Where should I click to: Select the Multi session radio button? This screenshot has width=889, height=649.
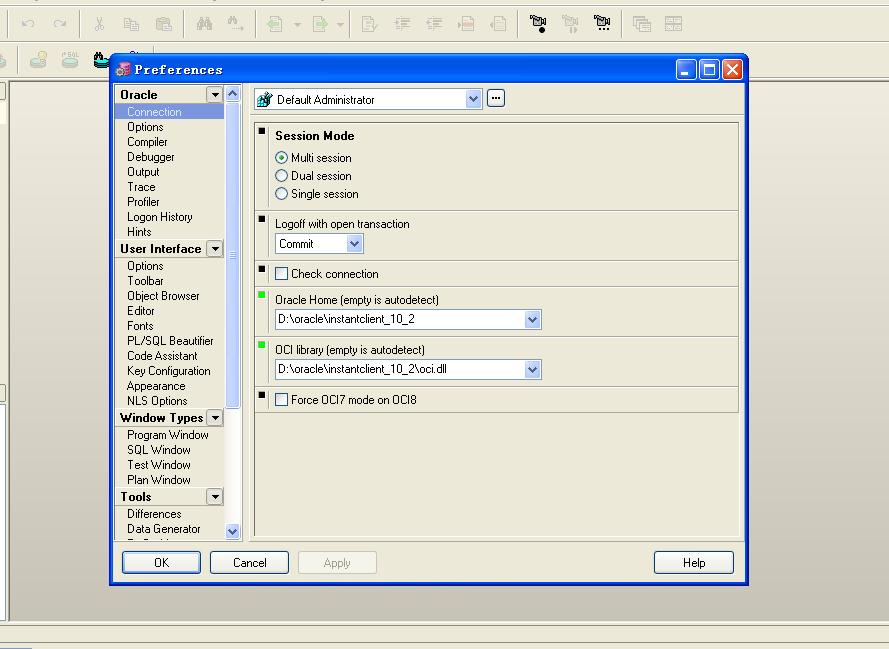(281, 158)
